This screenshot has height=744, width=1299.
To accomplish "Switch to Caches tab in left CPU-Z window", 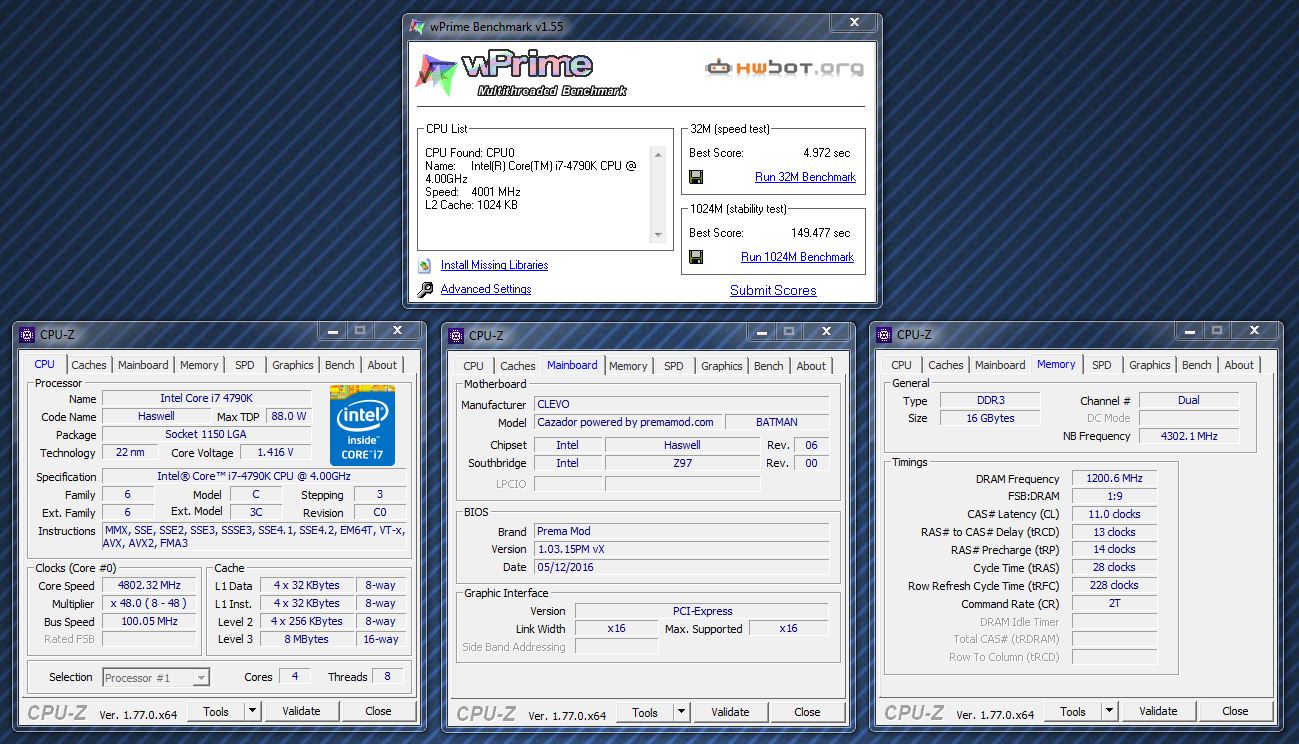I will (x=89, y=365).
